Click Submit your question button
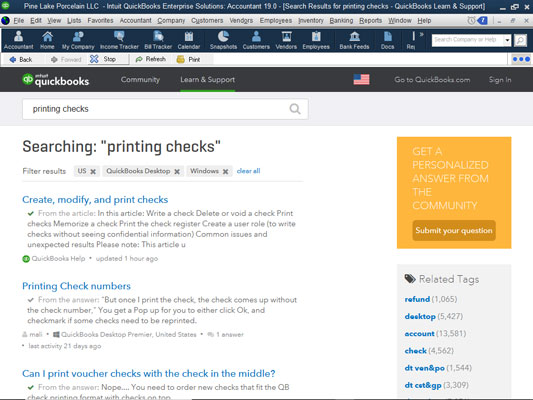533x400 pixels. pyautogui.click(x=454, y=230)
